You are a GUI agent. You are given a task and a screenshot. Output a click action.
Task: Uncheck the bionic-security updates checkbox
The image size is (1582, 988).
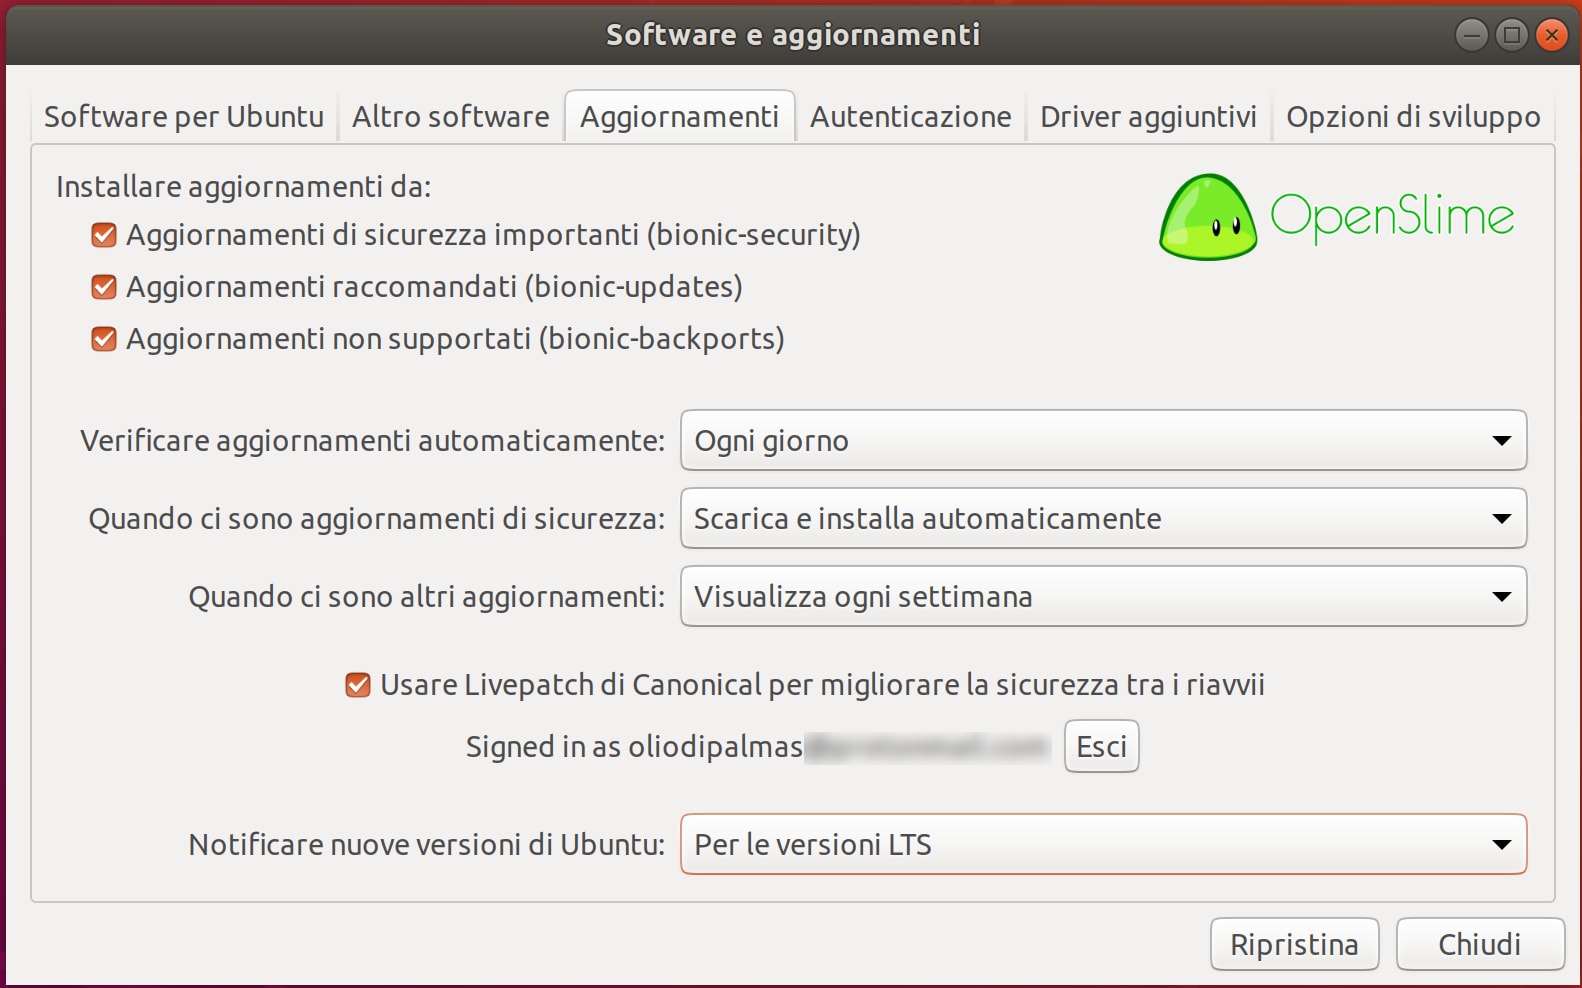104,235
